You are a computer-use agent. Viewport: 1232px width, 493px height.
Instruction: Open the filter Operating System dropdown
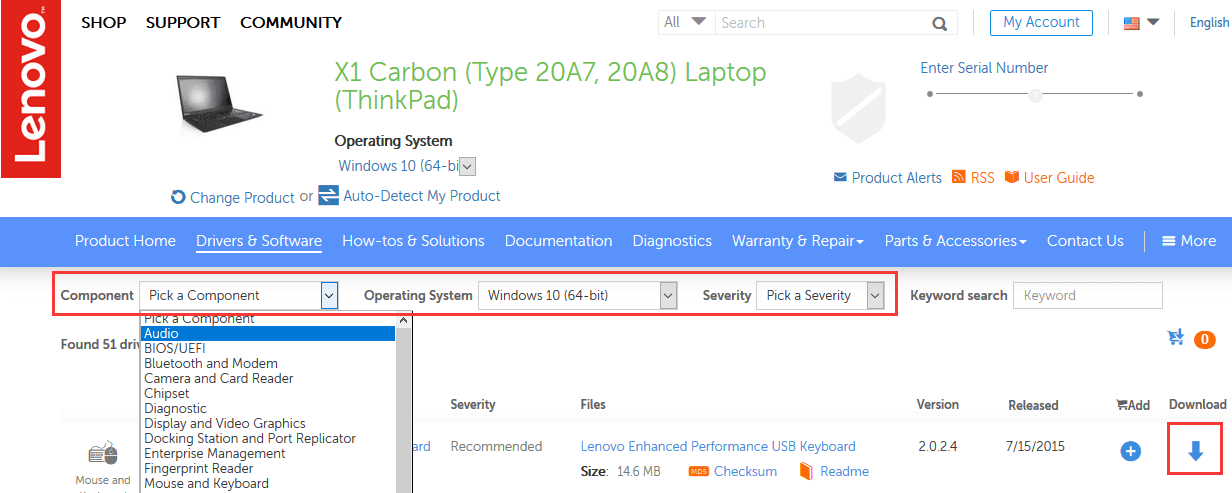click(x=578, y=295)
